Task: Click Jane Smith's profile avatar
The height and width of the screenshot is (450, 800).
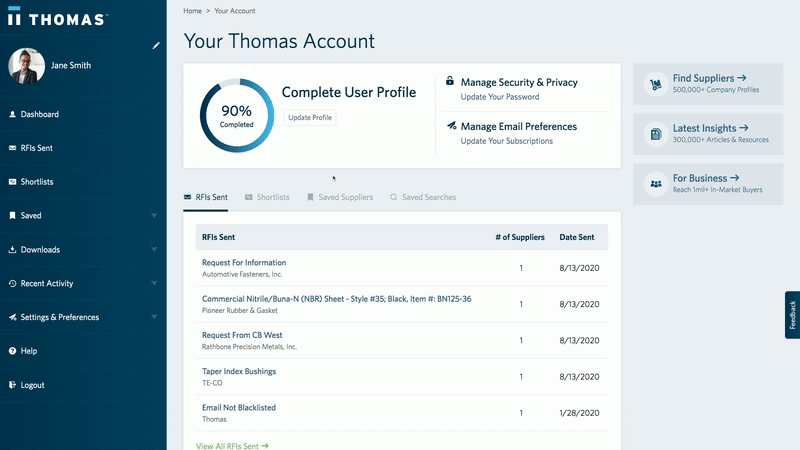Action: tap(26, 66)
